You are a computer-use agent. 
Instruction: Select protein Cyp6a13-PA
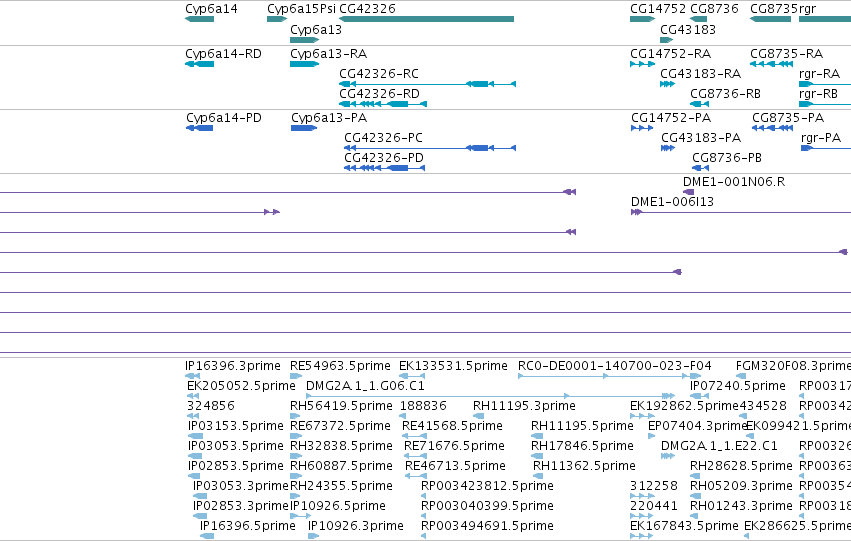(x=329, y=118)
